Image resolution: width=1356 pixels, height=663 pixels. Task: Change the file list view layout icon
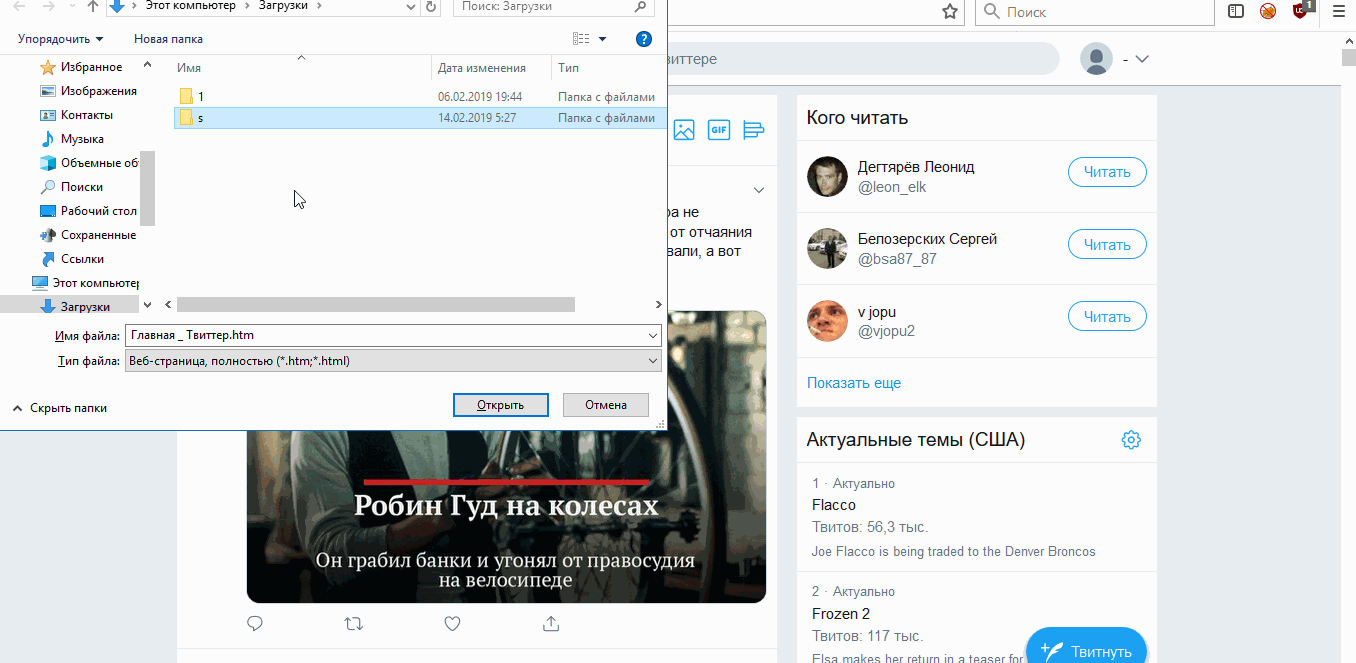point(581,39)
